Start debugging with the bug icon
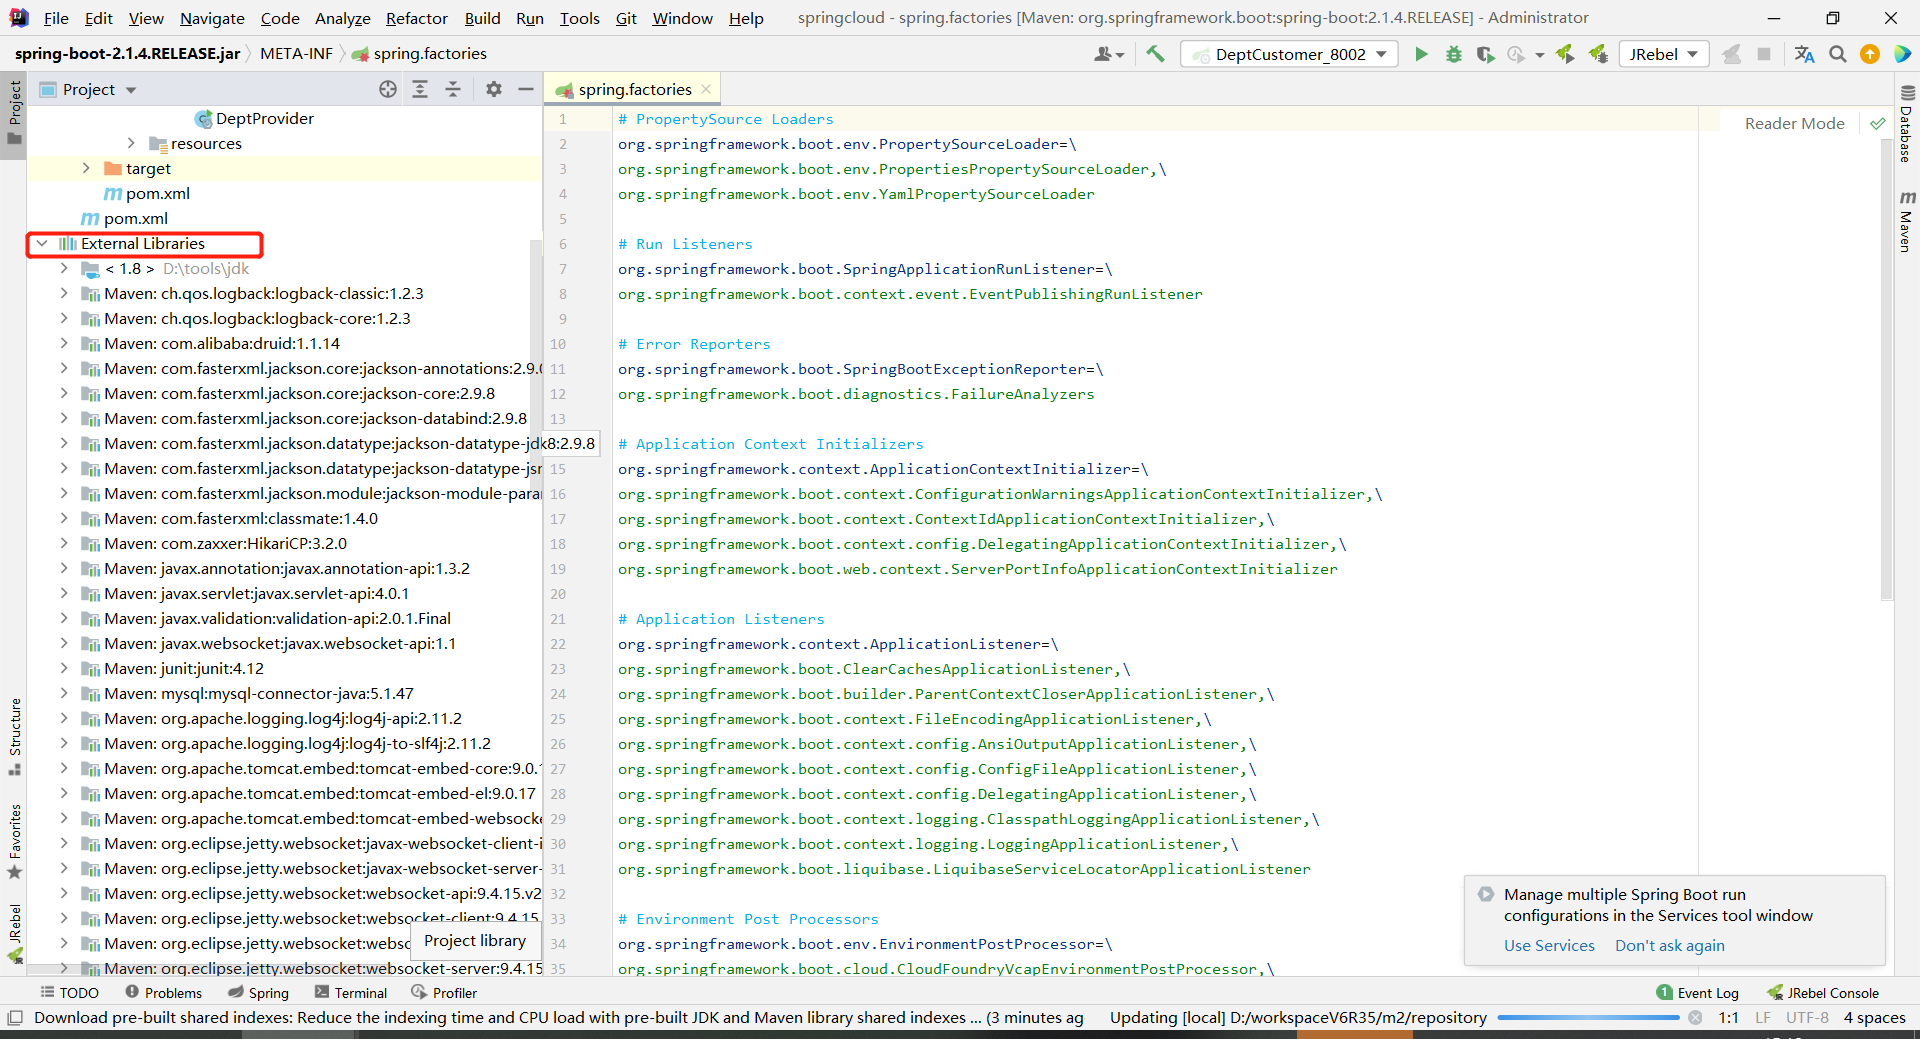 click(x=1453, y=54)
